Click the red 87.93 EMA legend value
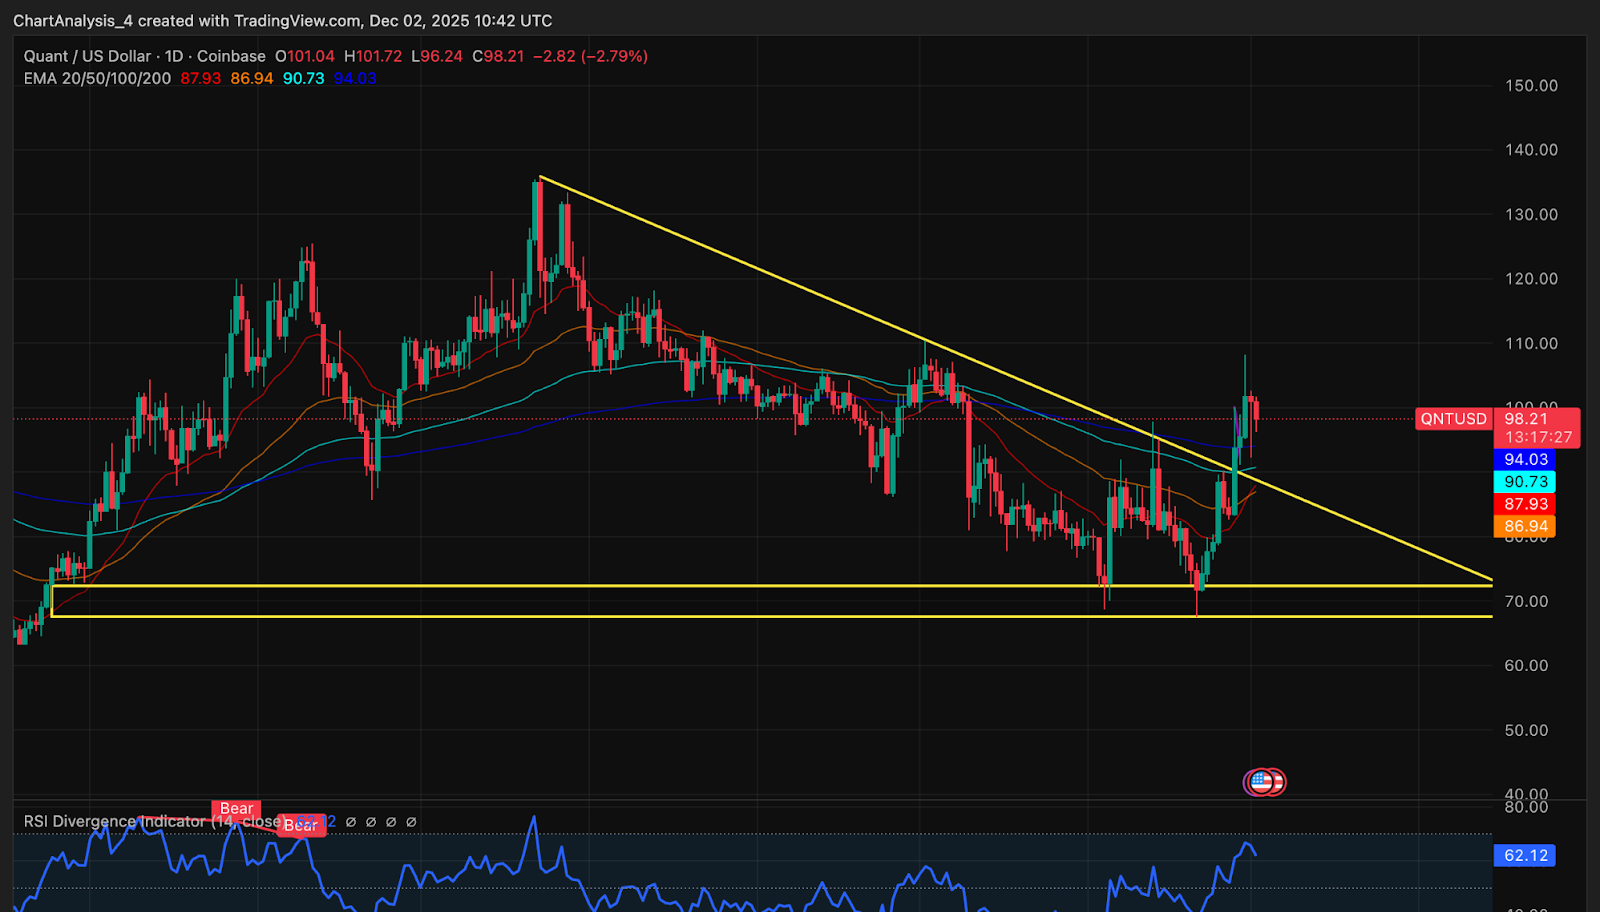Screen dimensions: 1600x912 (x=201, y=78)
